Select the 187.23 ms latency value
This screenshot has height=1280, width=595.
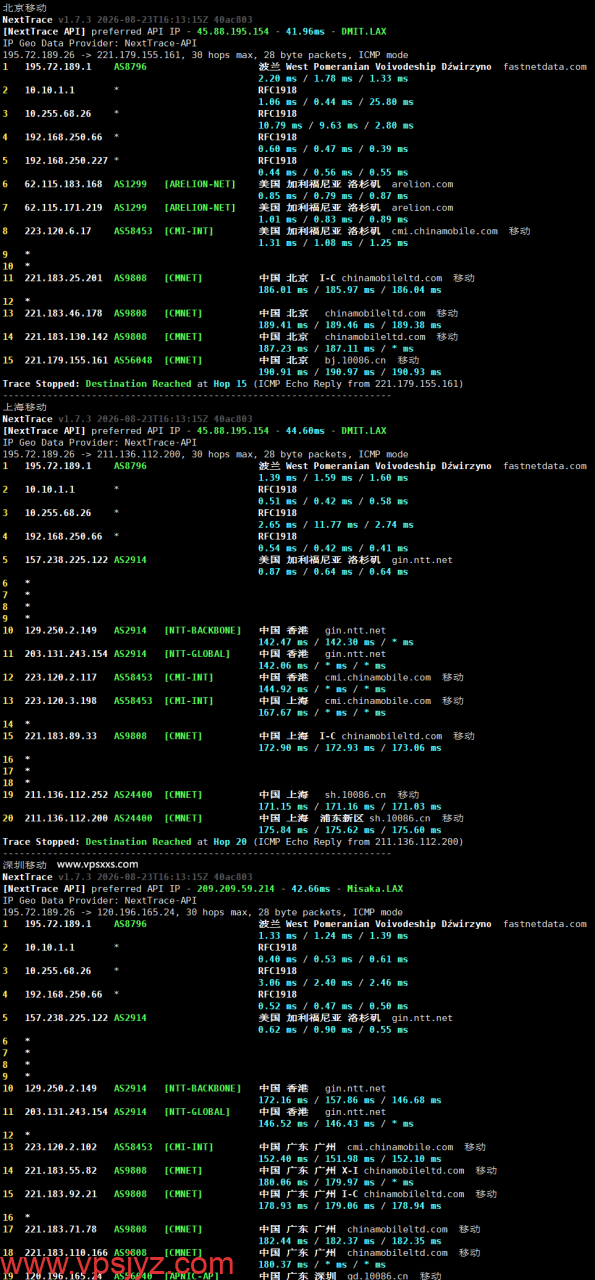click(281, 349)
